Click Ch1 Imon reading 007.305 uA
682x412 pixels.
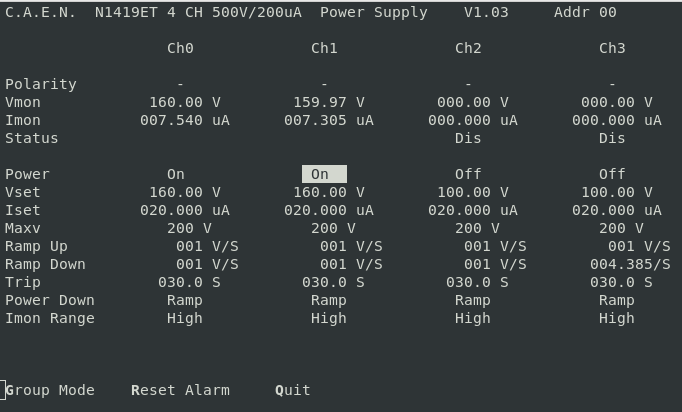click(x=329, y=120)
